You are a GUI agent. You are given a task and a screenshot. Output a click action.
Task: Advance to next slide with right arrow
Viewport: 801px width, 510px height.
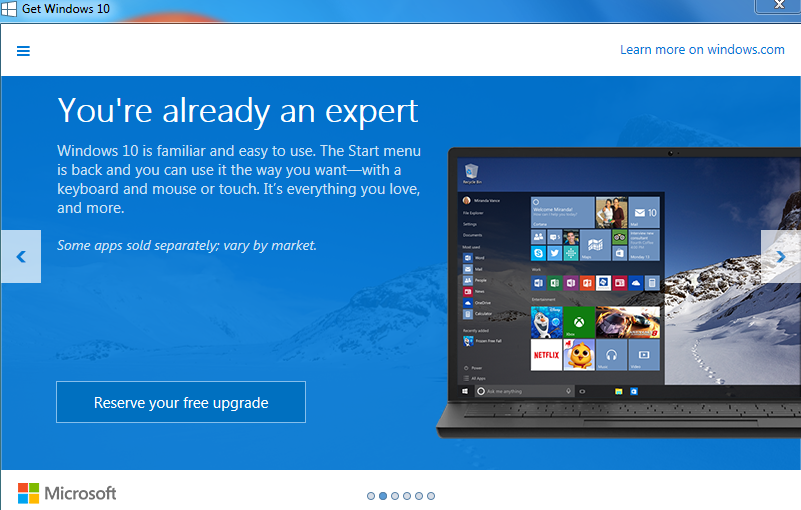(x=781, y=257)
